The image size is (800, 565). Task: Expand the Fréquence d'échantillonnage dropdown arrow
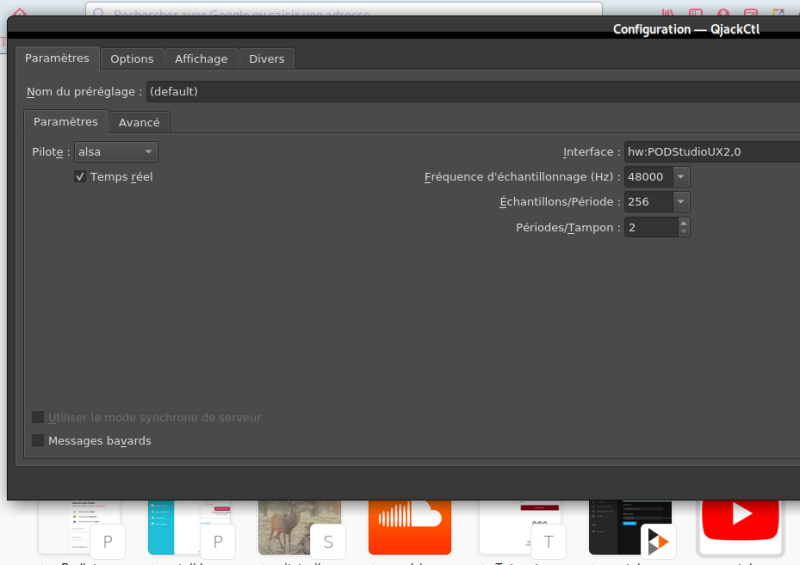pyautogui.click(x=681, y=177)
